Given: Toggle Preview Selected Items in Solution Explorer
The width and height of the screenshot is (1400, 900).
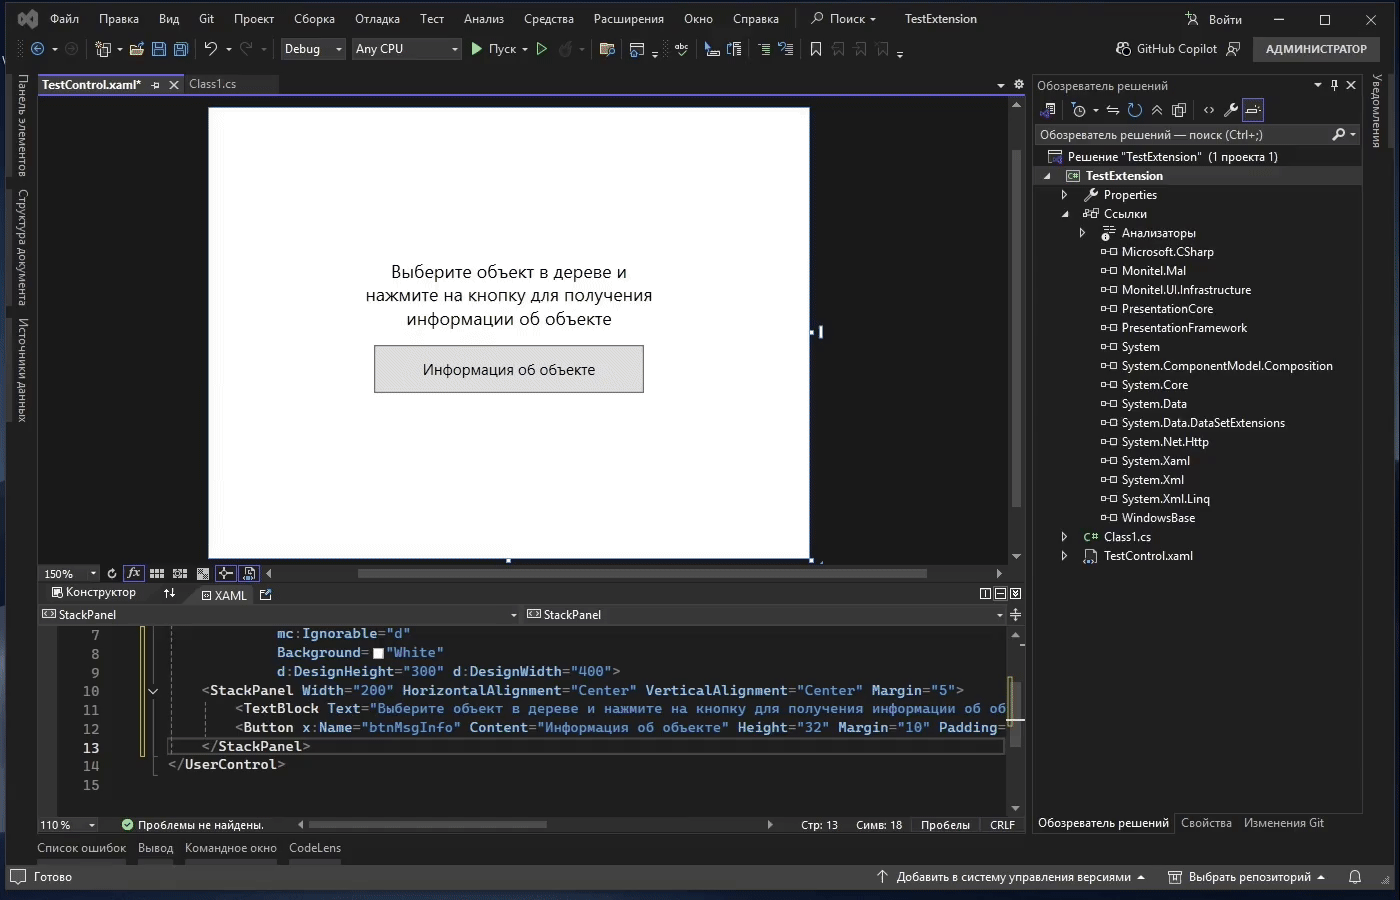Looking at the screenshot, I should coord(1253,110).
